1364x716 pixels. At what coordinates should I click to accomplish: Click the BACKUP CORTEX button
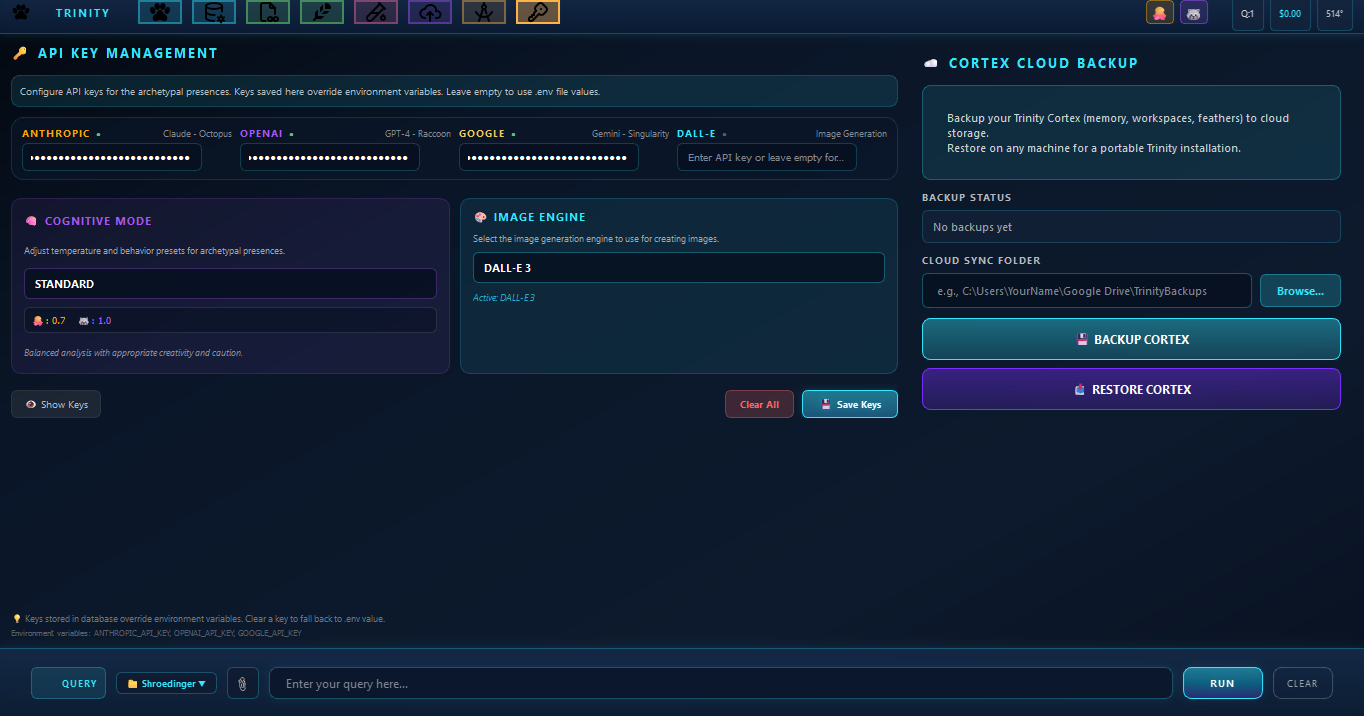pyautogui.click(x=1130, y=339)
